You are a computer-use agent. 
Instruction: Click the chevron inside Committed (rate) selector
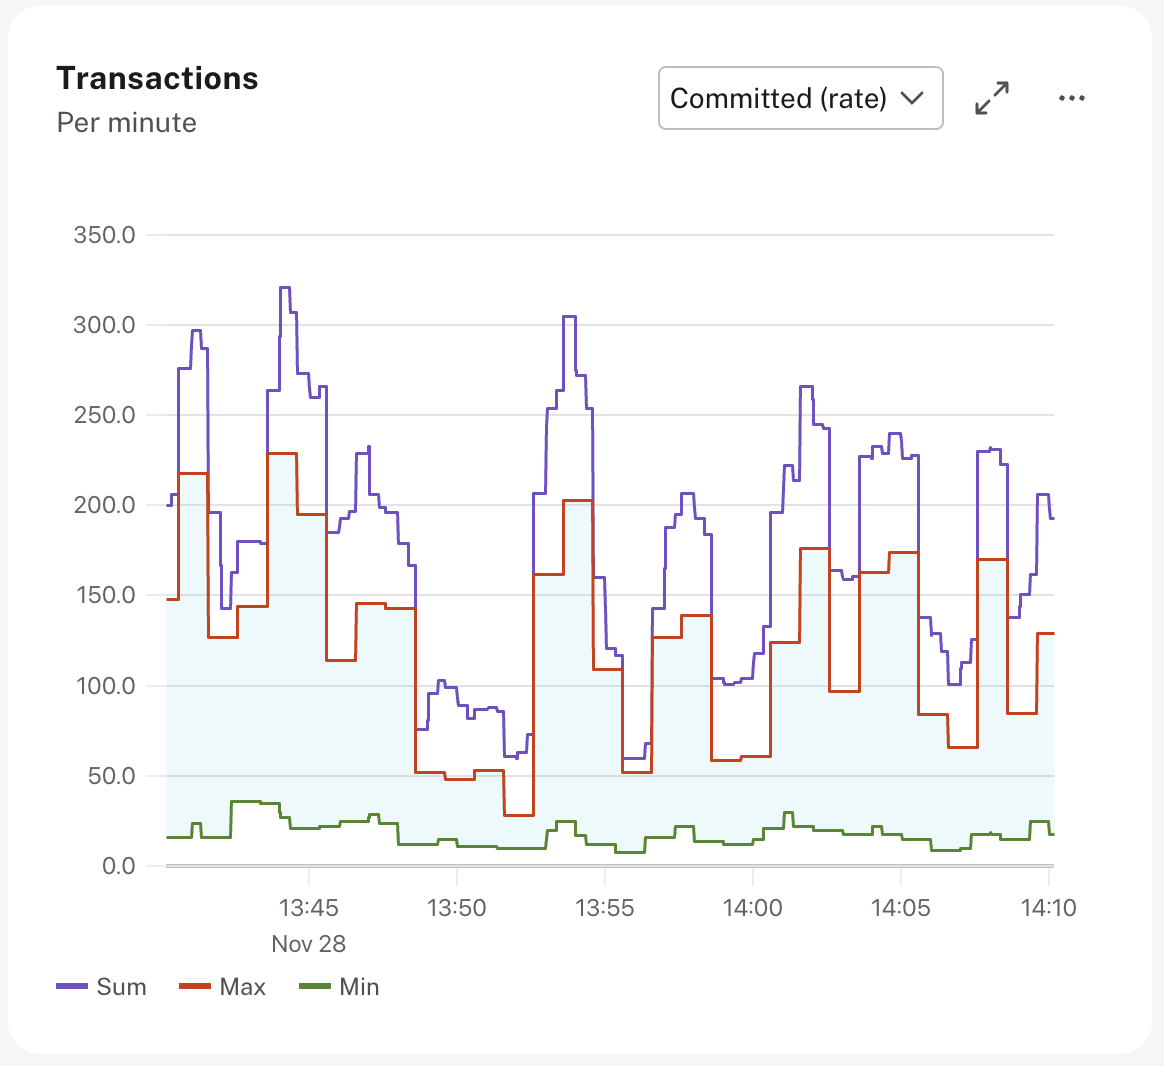click(x=913, y=98)
